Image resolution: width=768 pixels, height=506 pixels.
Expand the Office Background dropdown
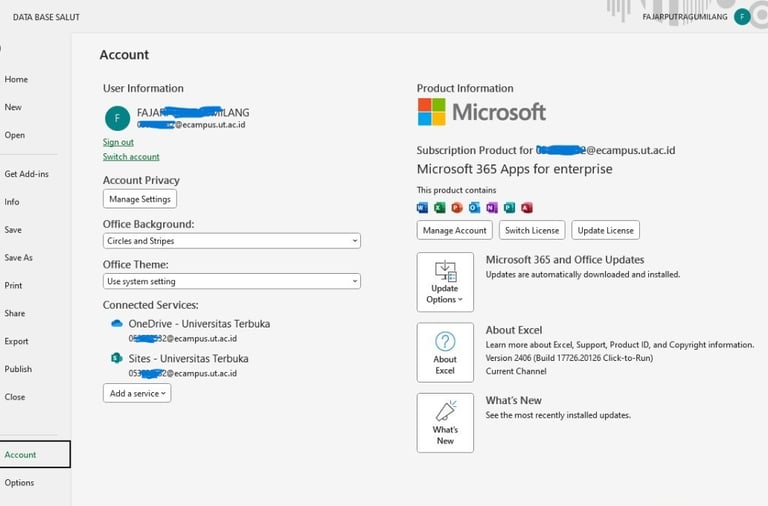(x=232, y=241)
